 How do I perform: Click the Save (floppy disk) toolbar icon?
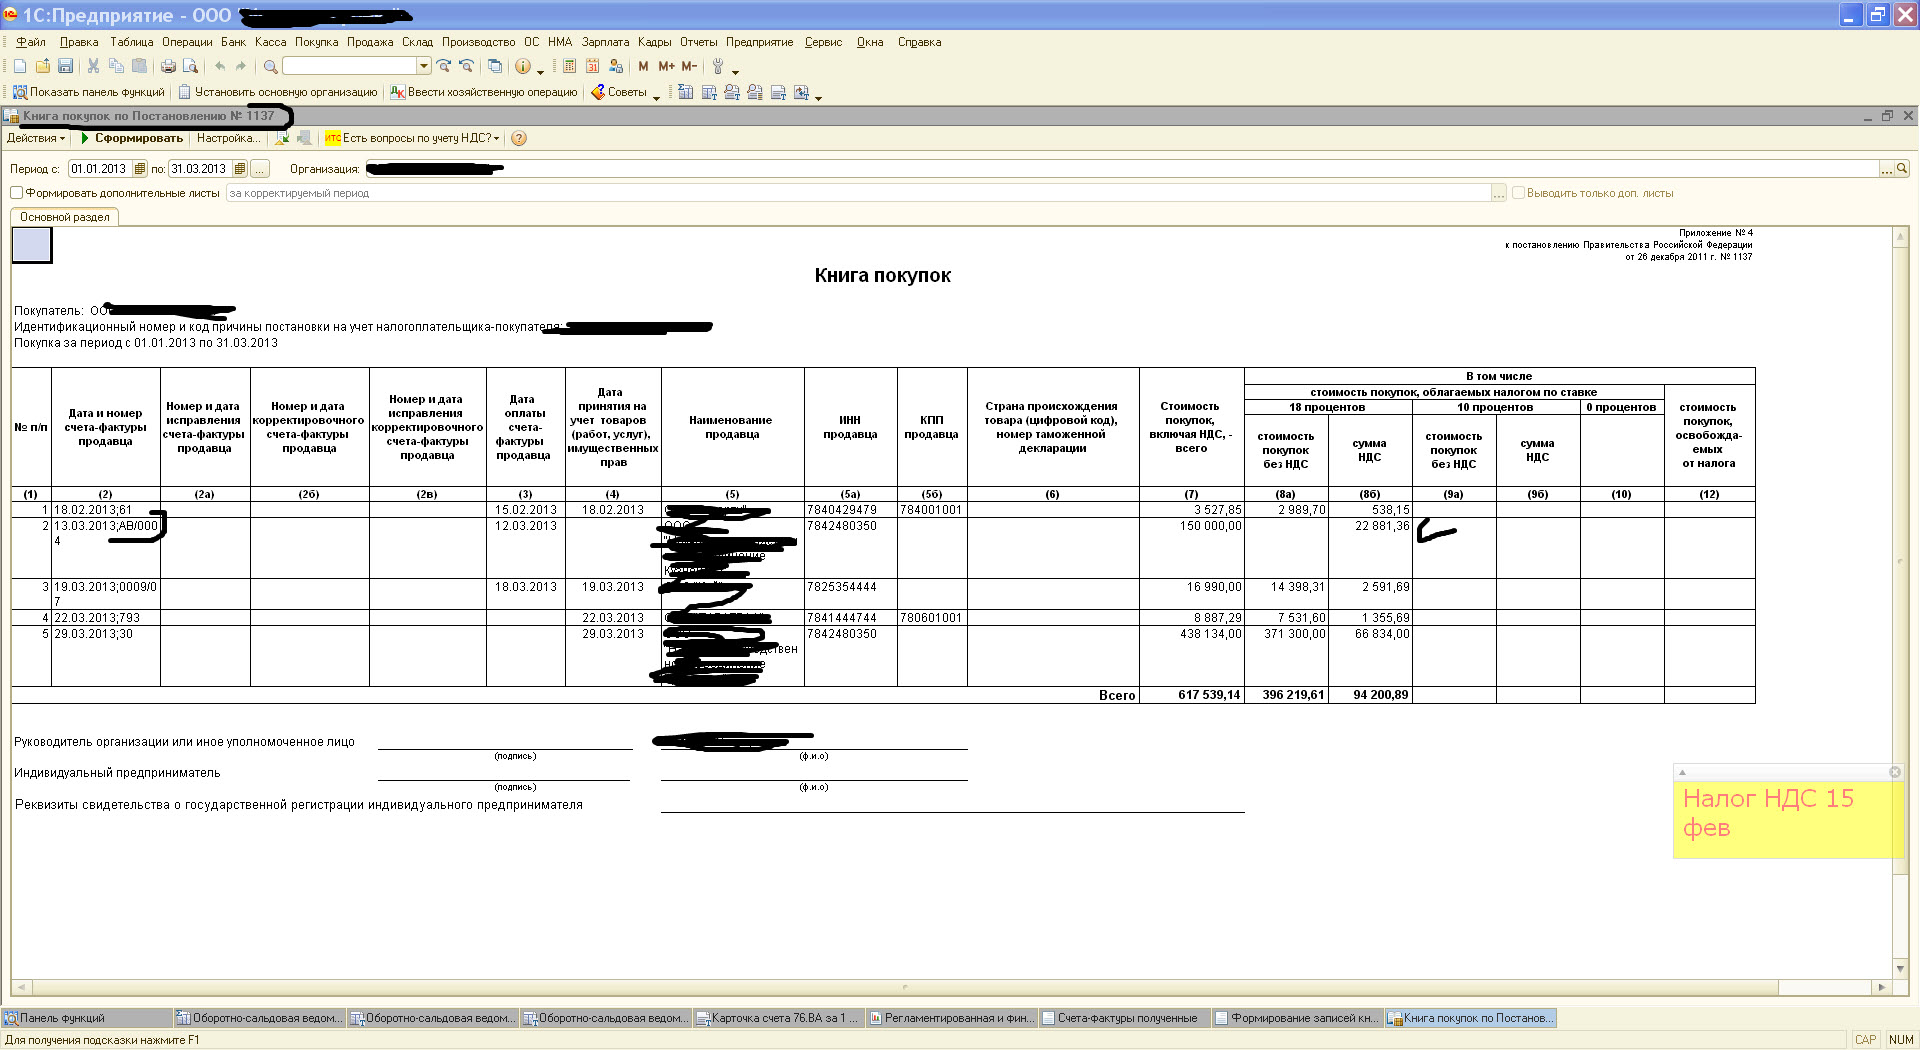click(65, 66)
